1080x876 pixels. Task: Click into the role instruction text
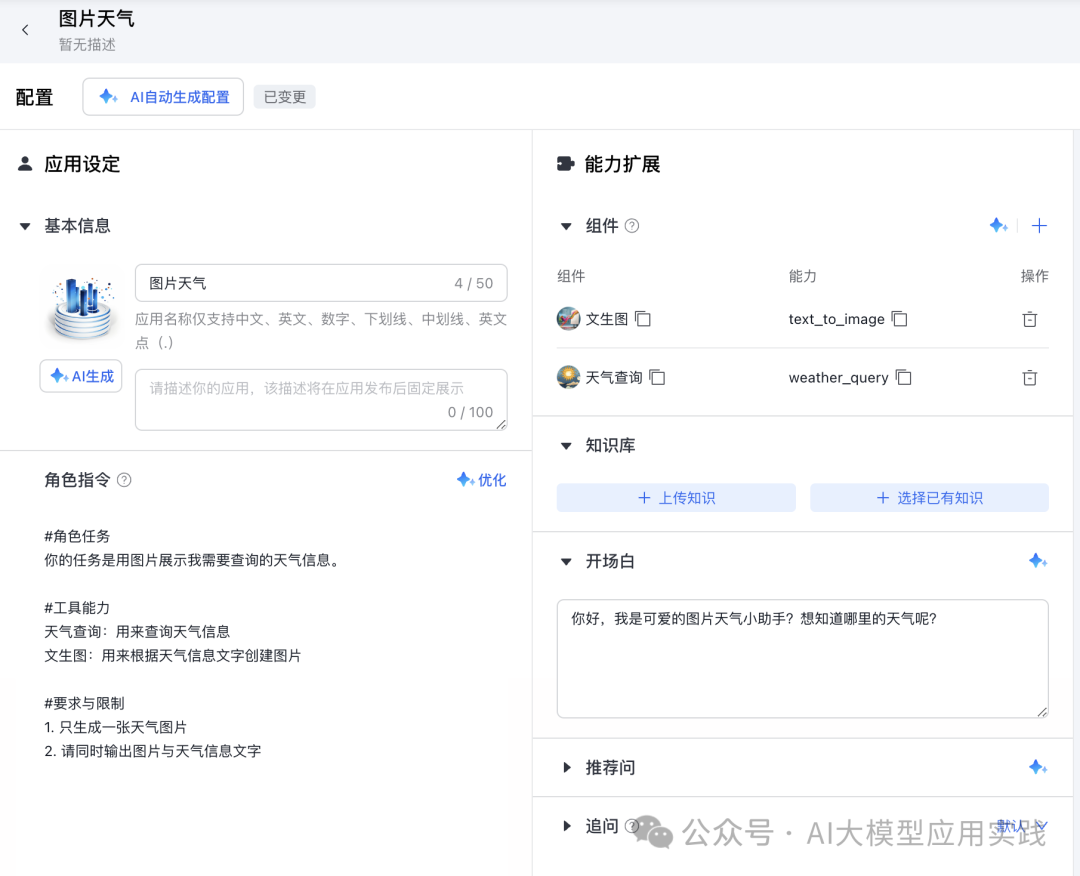click(x=276, y=643)
